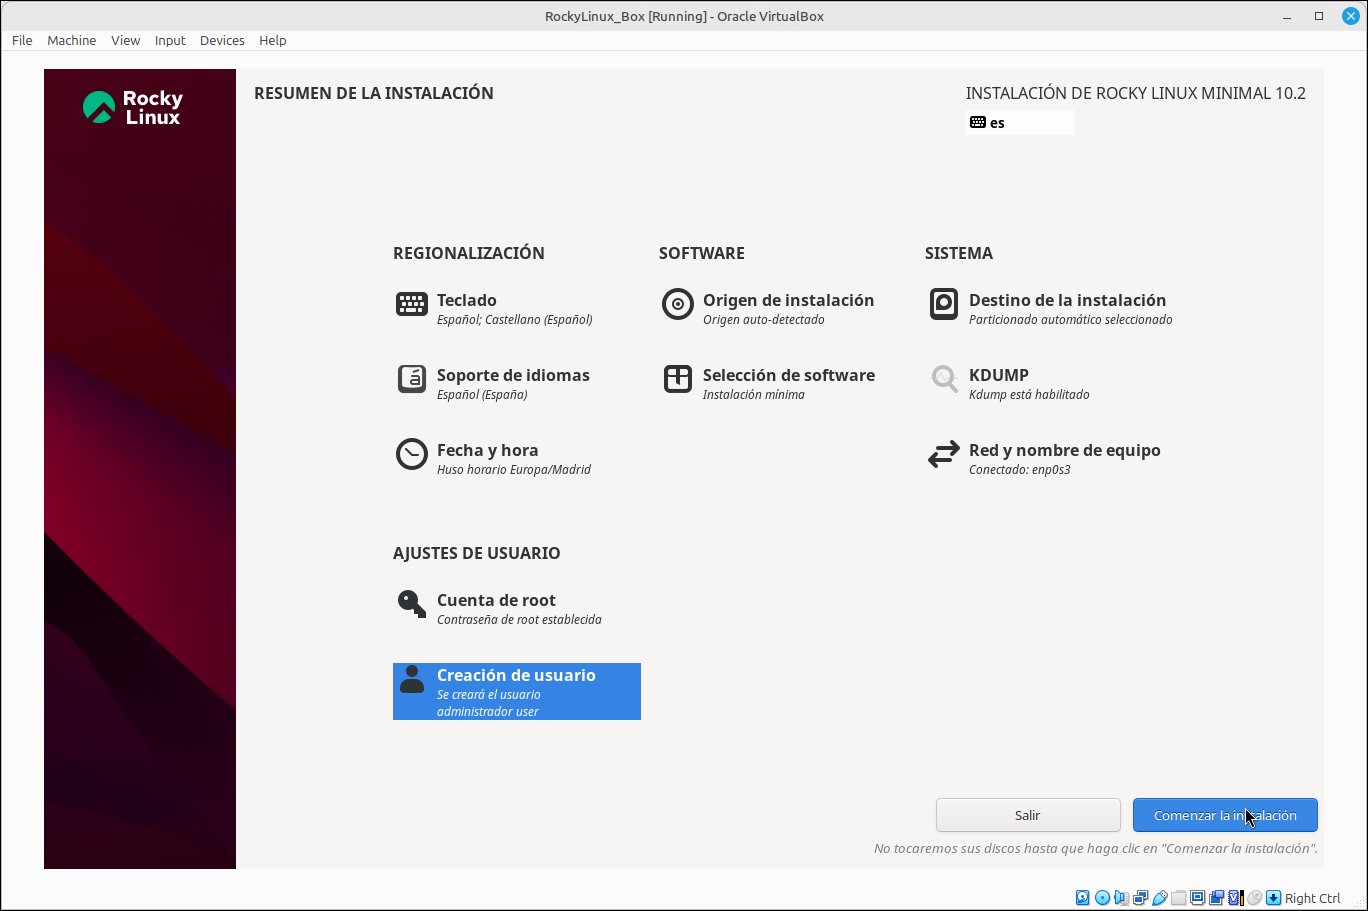Viewport: 1368px width, 911px height.
Task: Open the File menu
Action: click(x=22, y=40)
